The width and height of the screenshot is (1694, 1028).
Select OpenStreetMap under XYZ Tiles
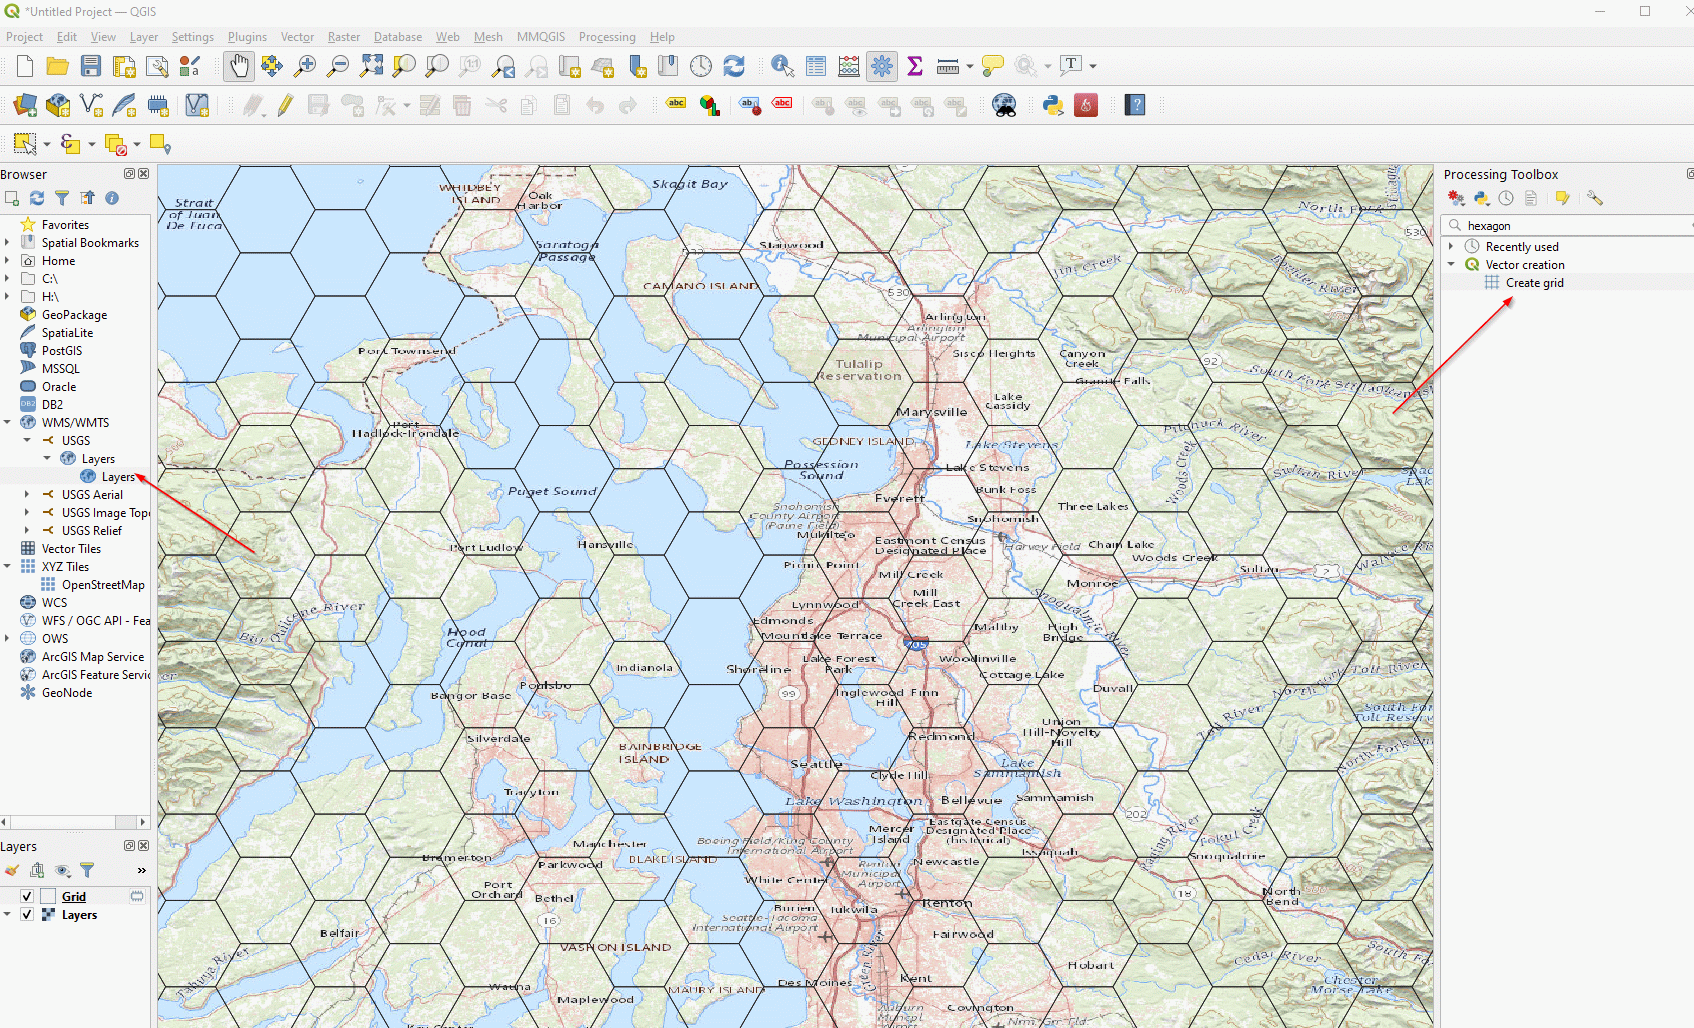click(x=103, y=585)
